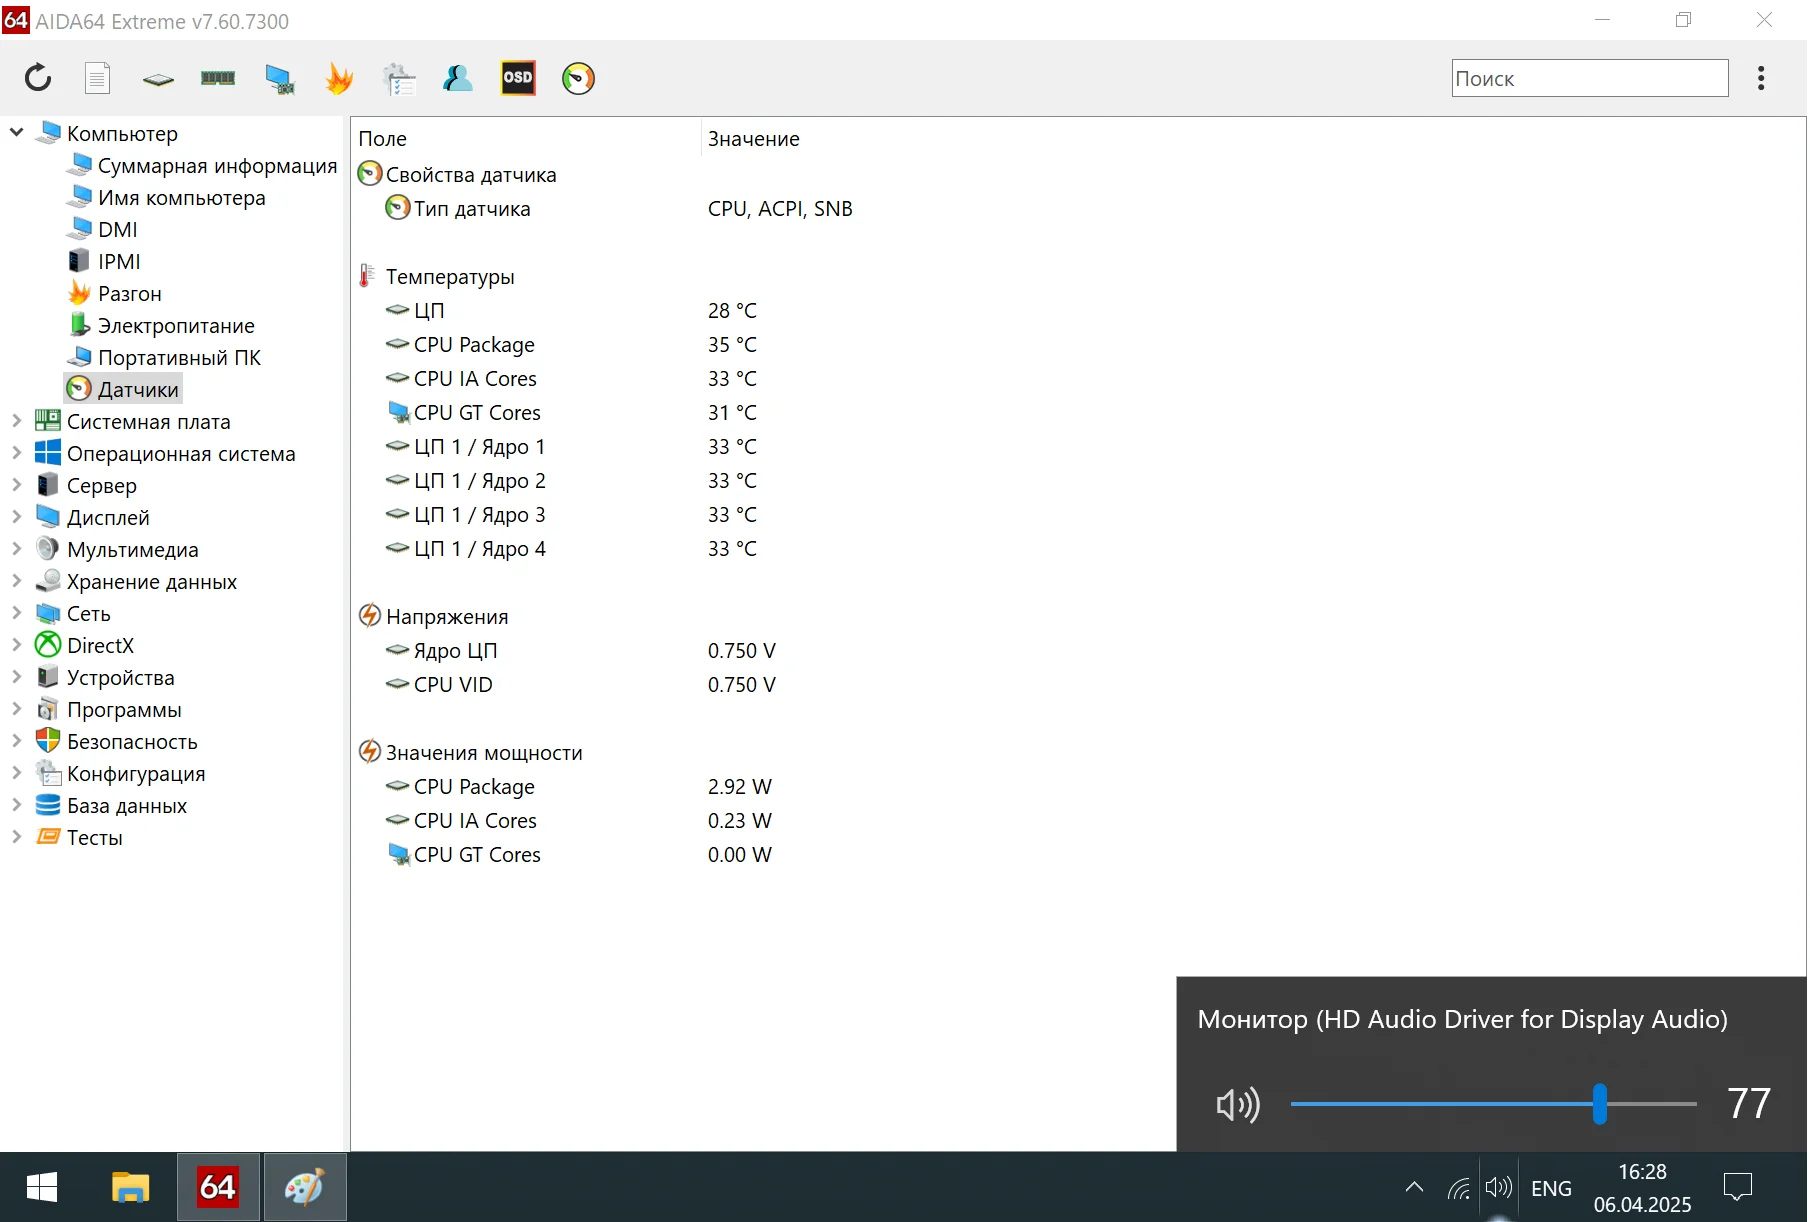Select the Тип датчика row
1810x1222 pixels.
coord(1078,209)
